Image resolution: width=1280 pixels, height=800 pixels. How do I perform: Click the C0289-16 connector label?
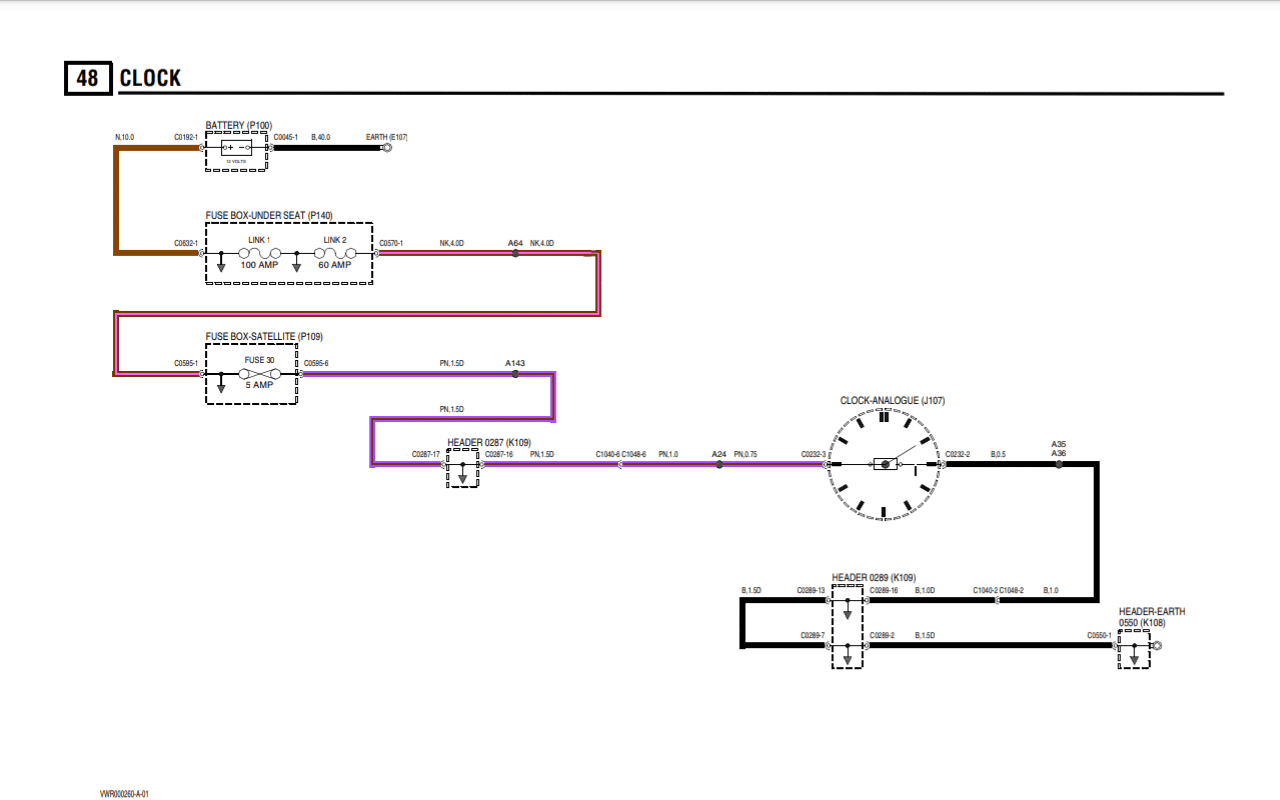[884, 590]
